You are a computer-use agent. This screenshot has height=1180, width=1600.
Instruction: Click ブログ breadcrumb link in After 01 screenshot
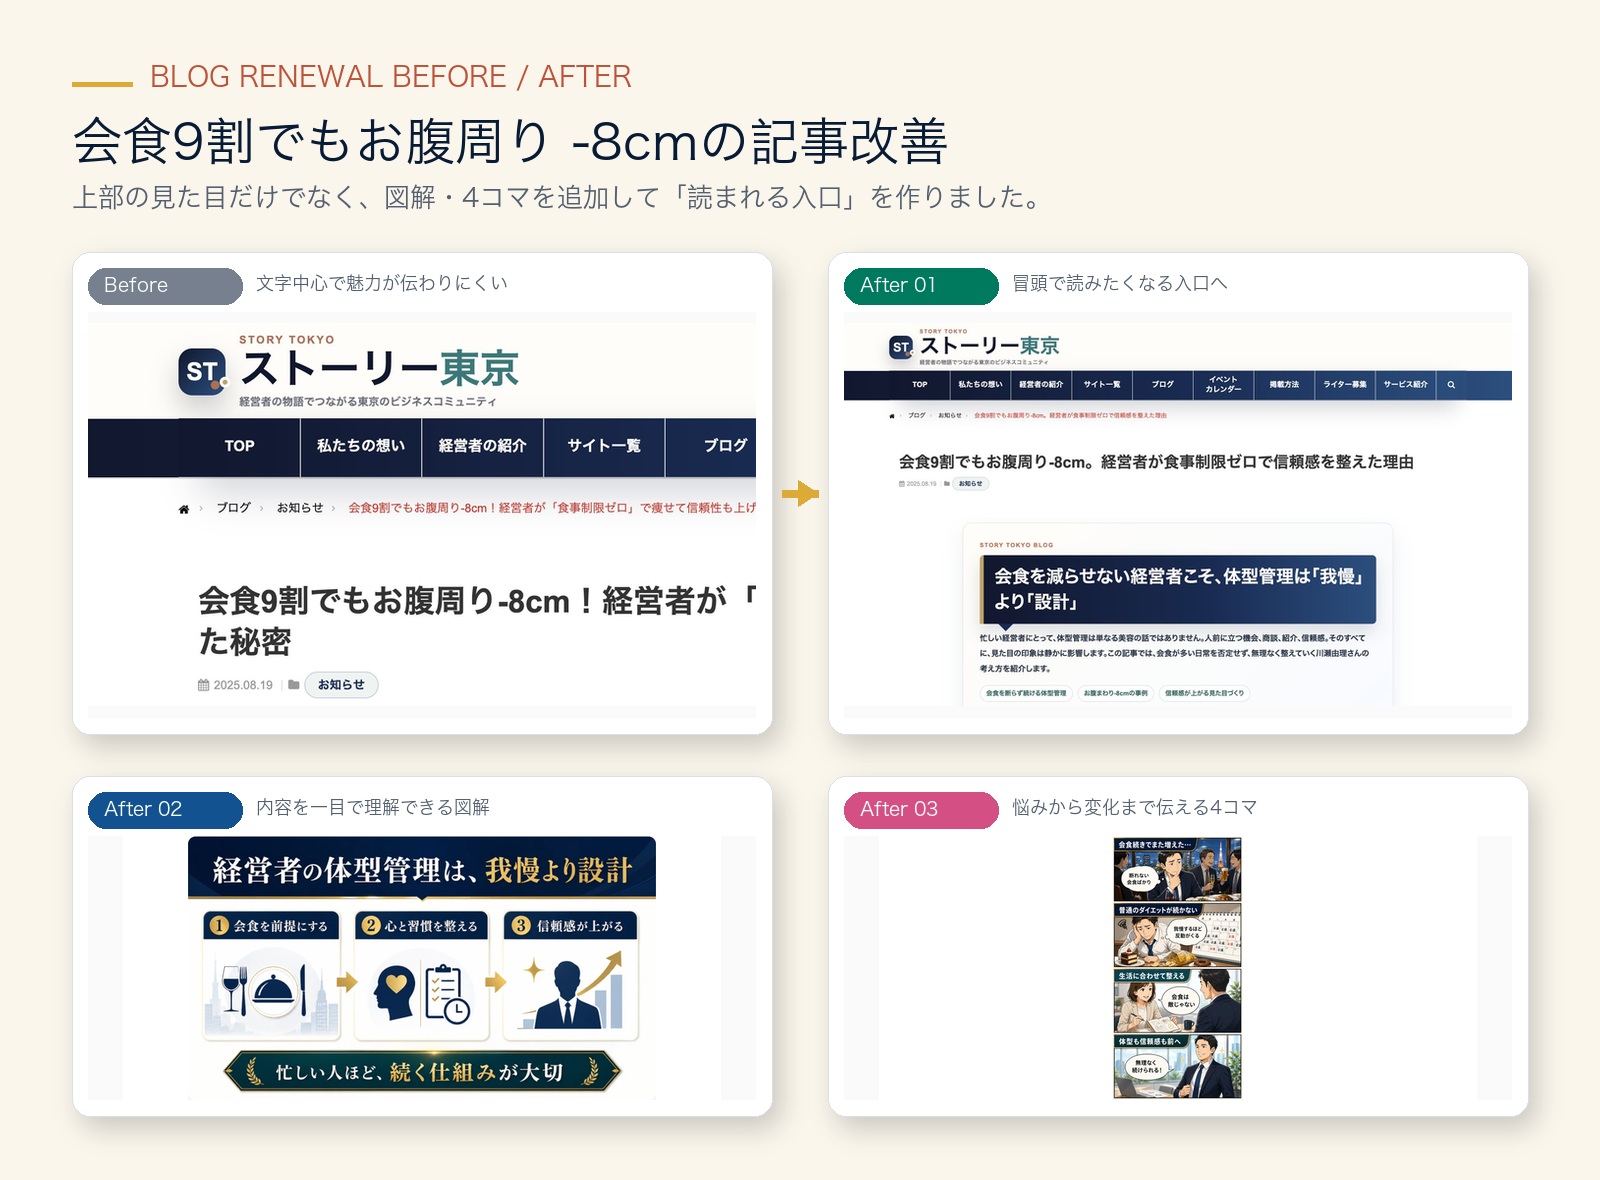pyautogui.click(x=917, y=415)
